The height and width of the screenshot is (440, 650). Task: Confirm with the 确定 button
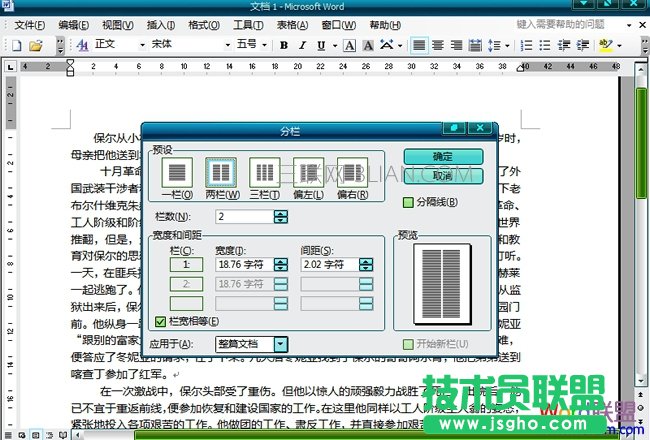pos(443,157)
